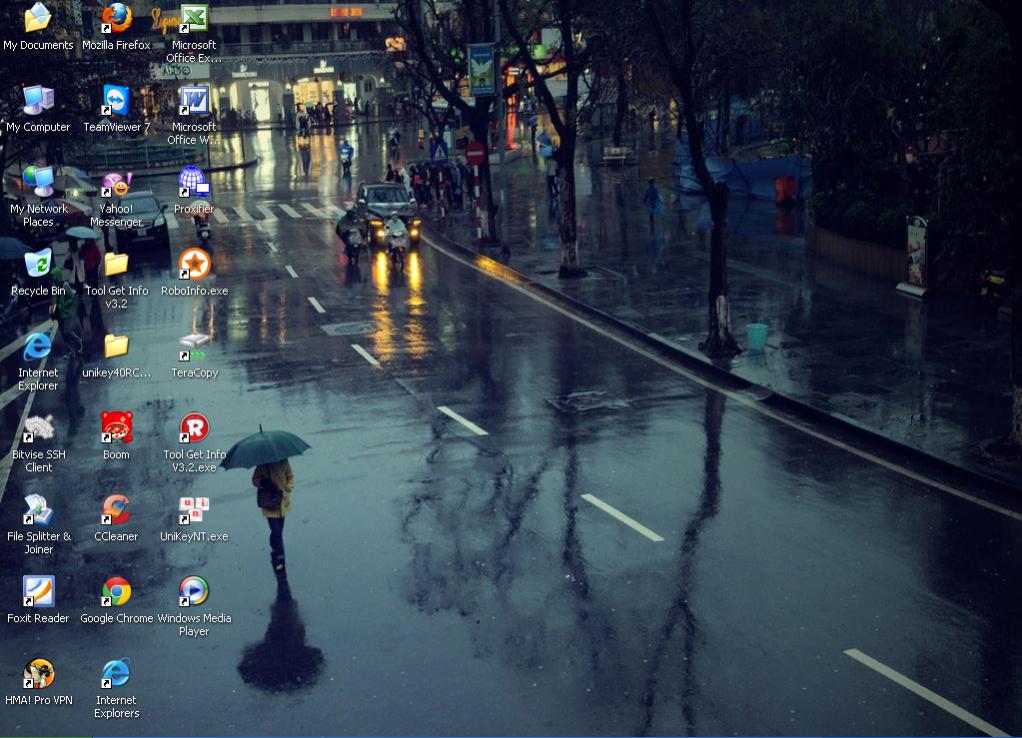Click the Mozilla Firefox shortcut
Screen dimensions: 1022x738
tap(116, 19)
